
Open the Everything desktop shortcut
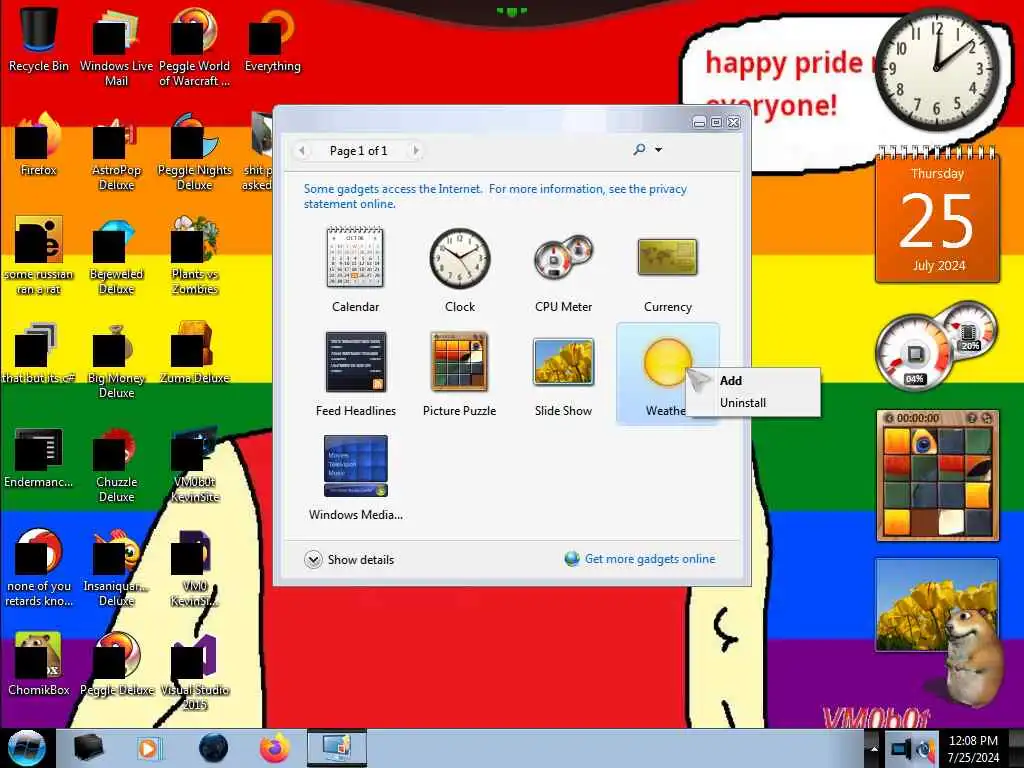(272, 39)
